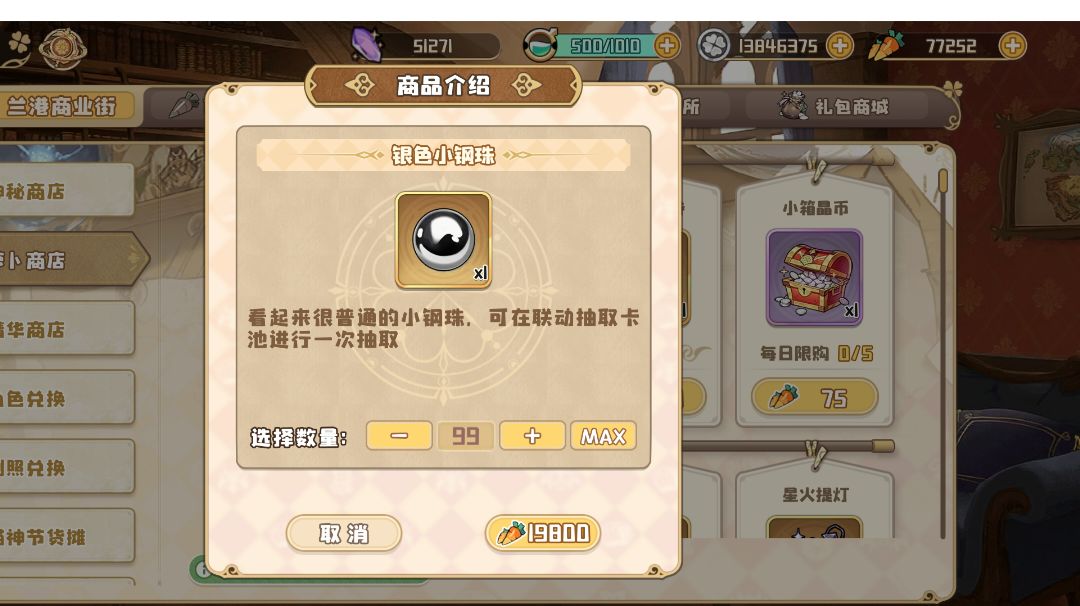Cancel the purchase with 取消

(x=344, y=533)
